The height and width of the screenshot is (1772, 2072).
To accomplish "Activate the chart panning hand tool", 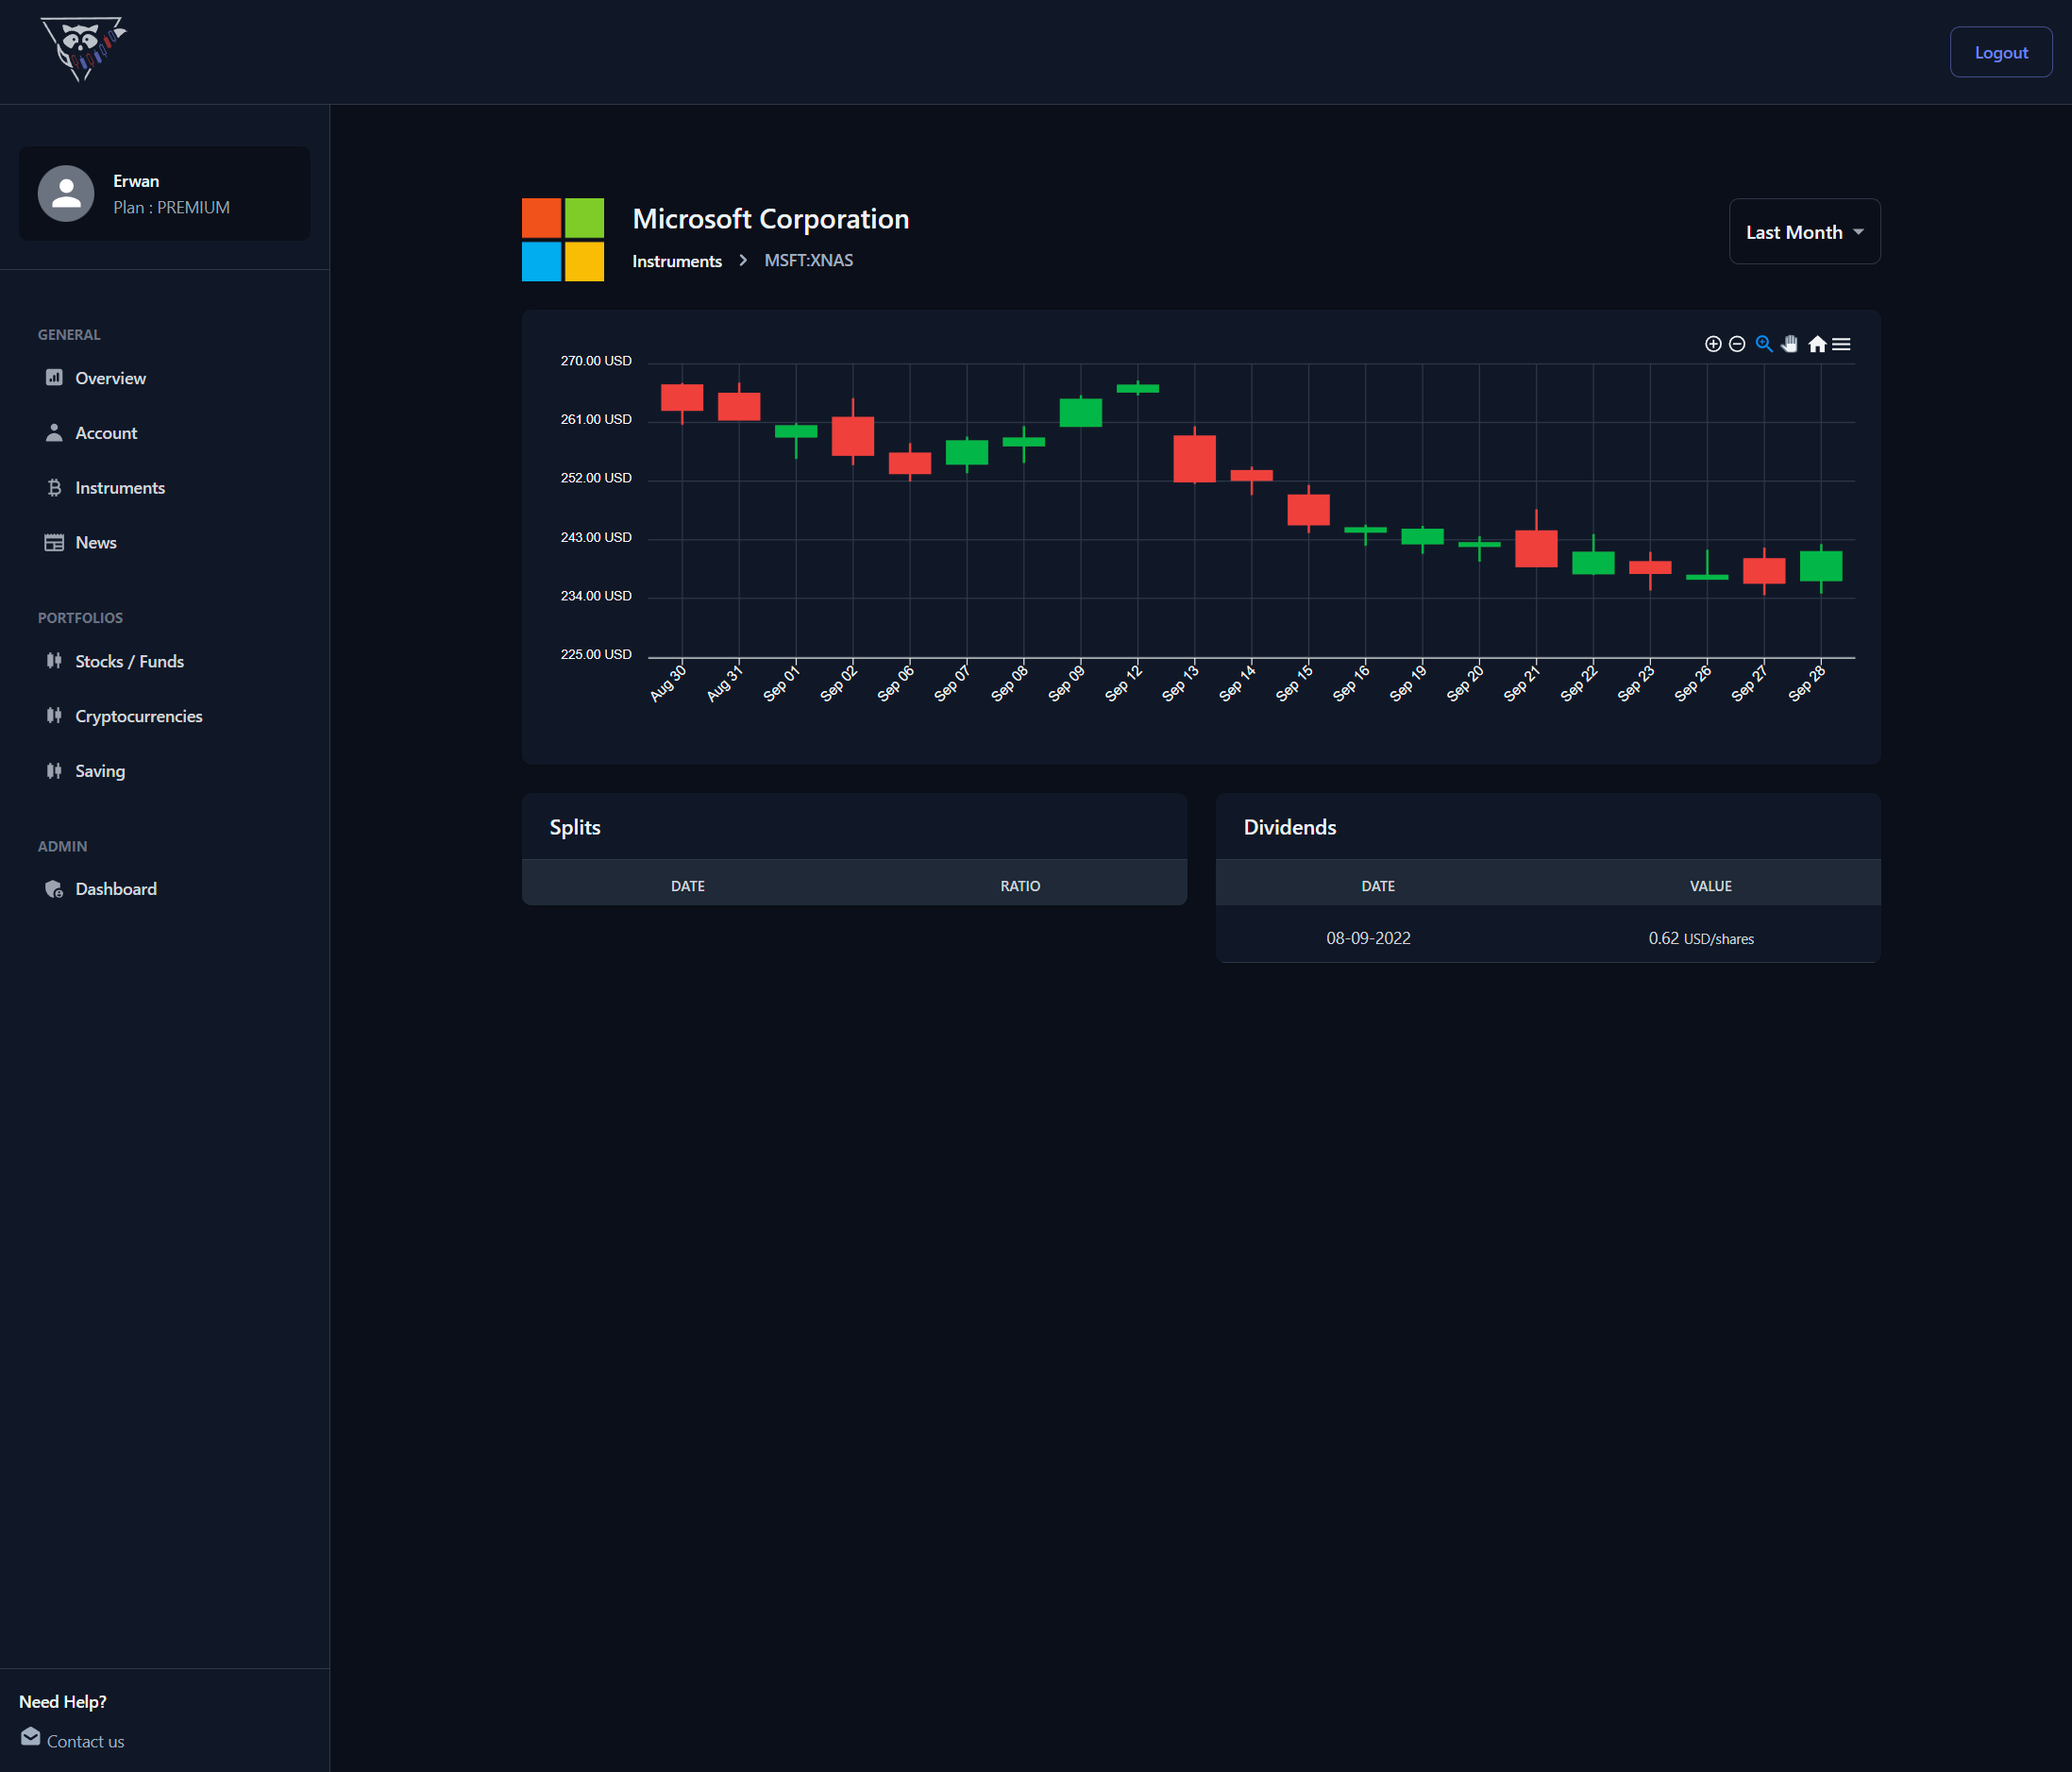I will click(x=1790, y=344).
